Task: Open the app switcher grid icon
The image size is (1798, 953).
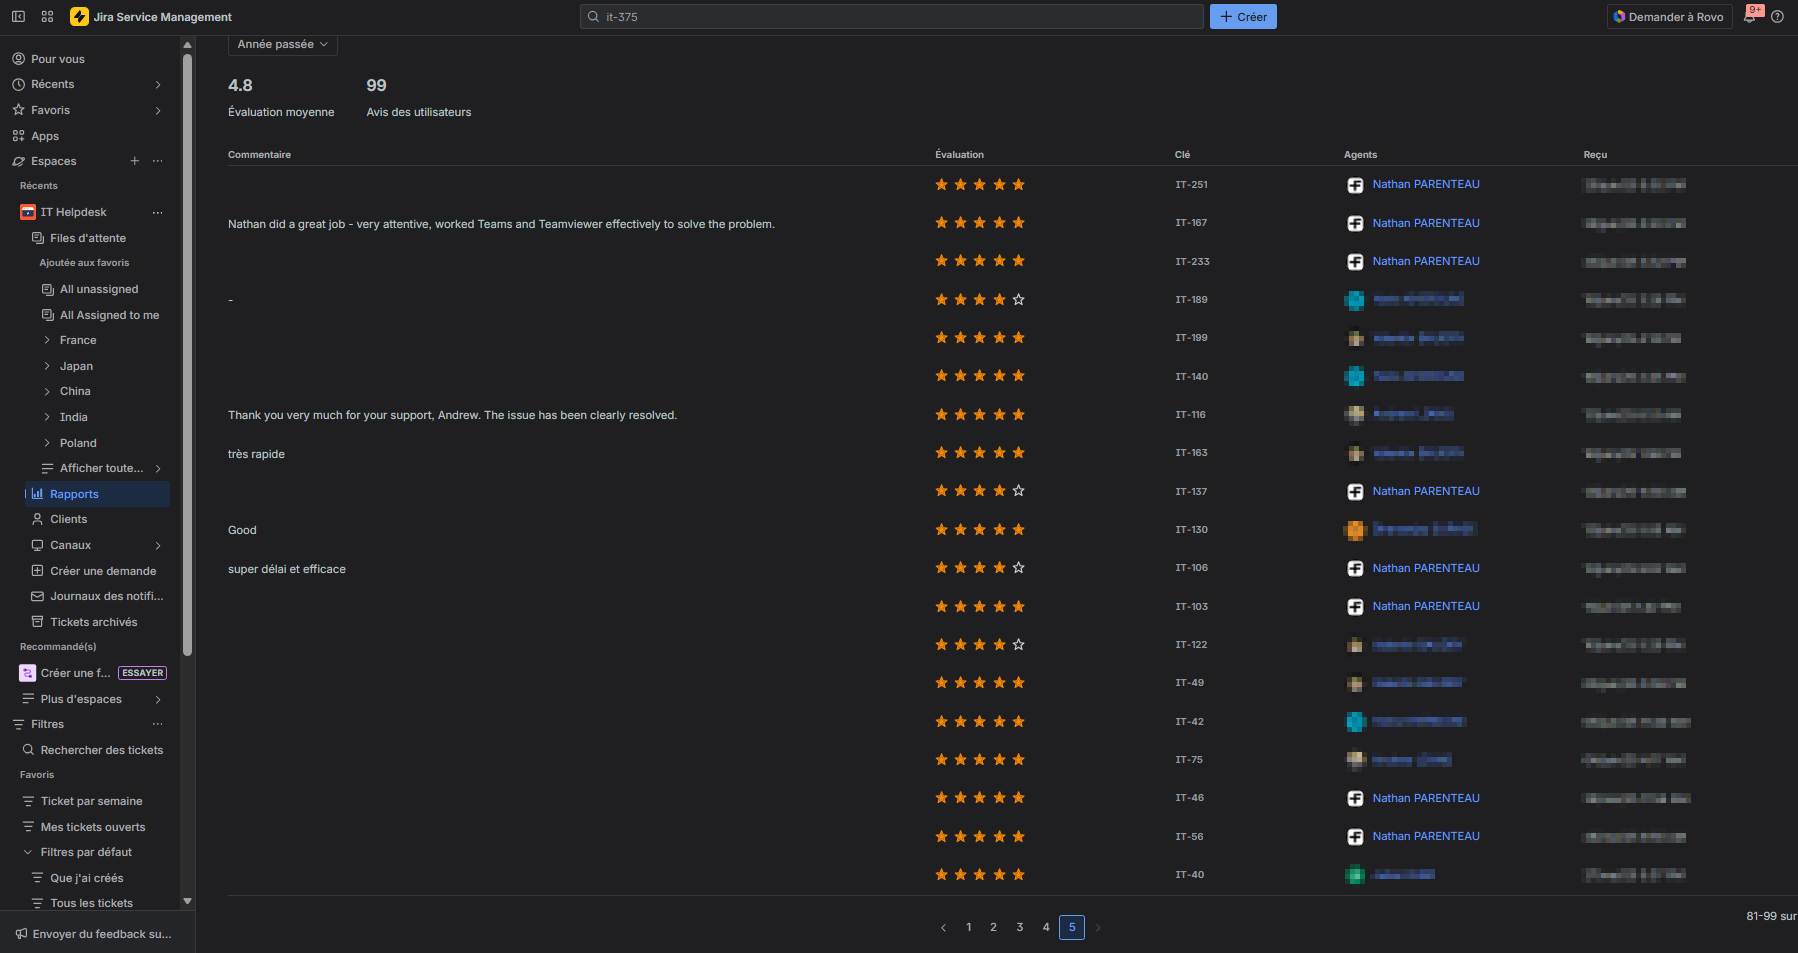Action: pos(47,17)
